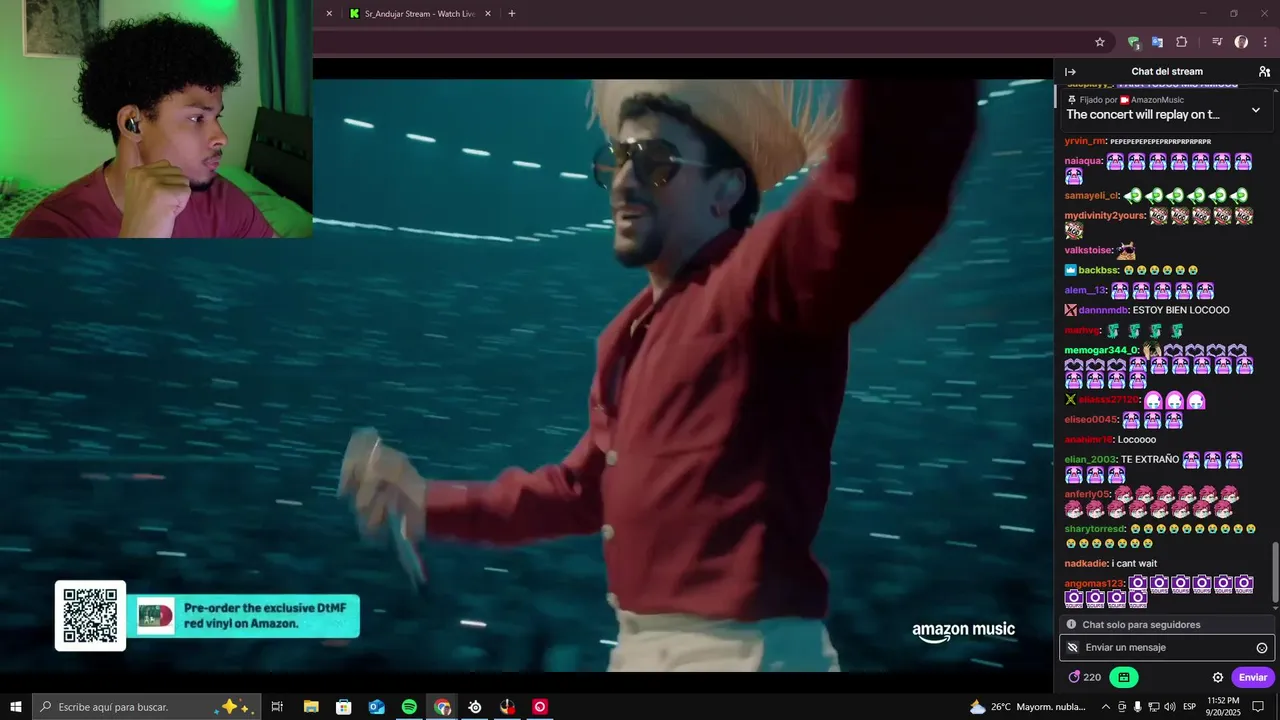Open the red circle recorder app on the taskbar

coord(540,707)
